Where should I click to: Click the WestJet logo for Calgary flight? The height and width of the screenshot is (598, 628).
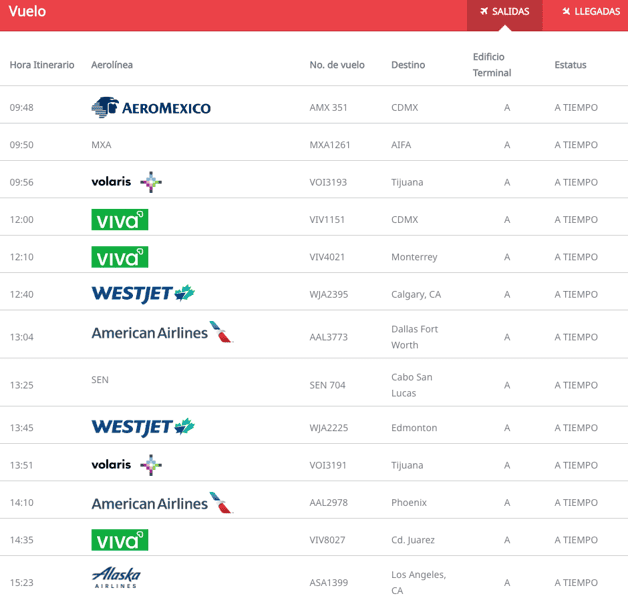[x=142, y=294]
